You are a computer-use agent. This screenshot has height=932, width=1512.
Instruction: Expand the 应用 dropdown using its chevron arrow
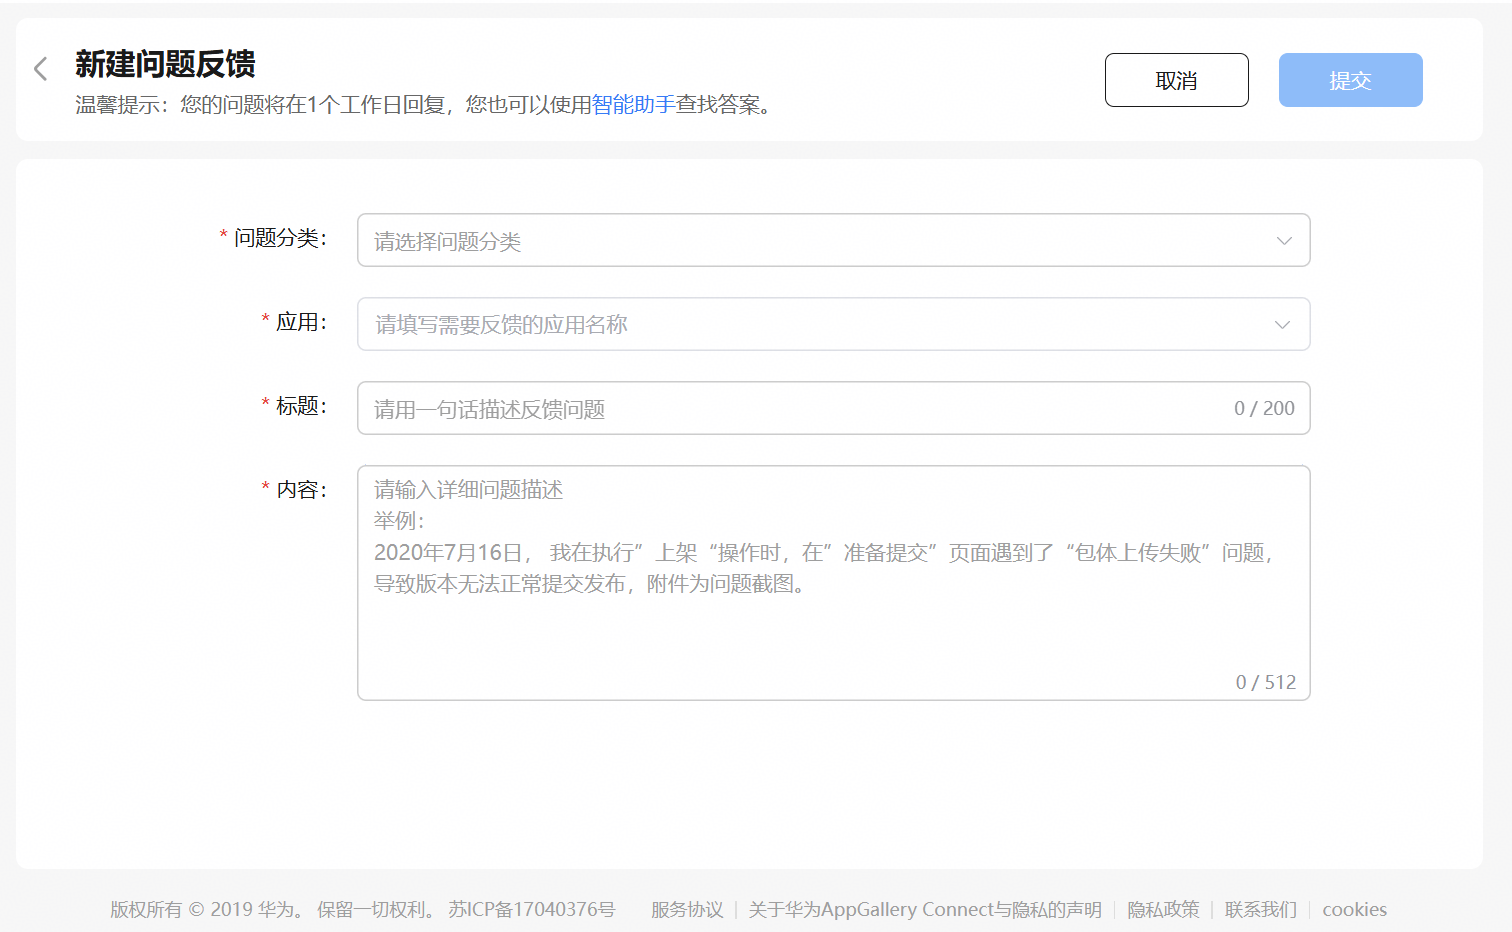pos(1282,325)
